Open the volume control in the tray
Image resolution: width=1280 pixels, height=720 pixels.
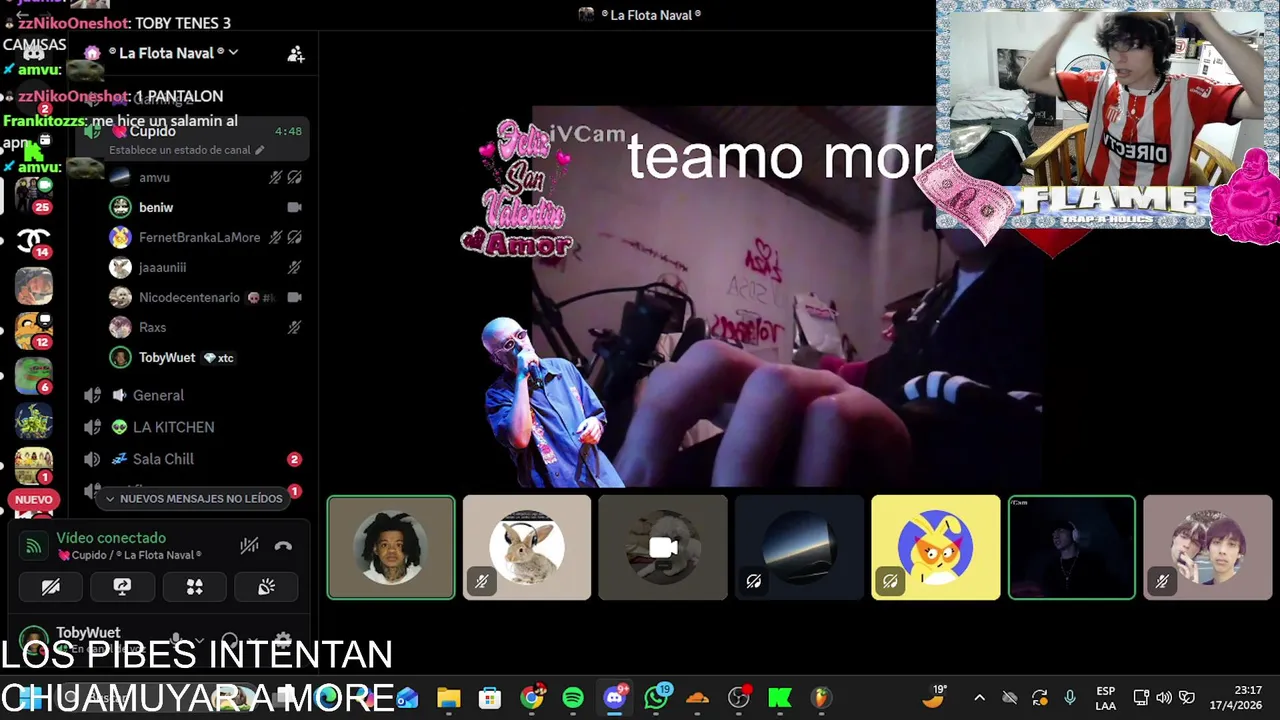click(1164, 698)
